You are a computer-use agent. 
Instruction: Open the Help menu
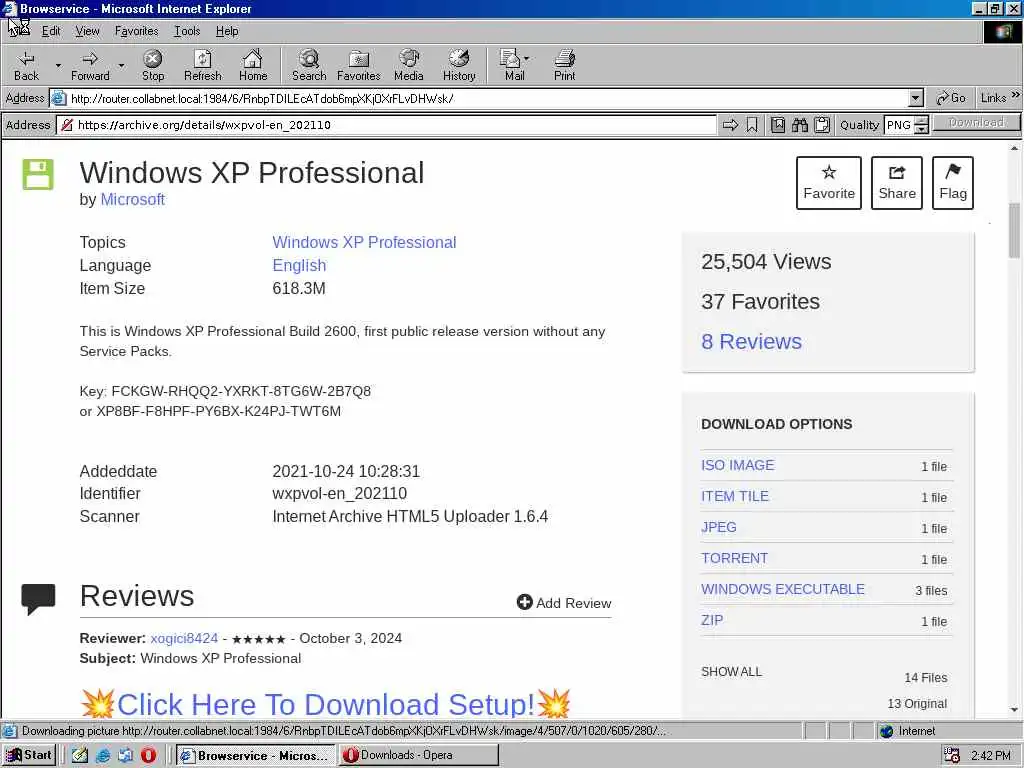coord(227,31)
